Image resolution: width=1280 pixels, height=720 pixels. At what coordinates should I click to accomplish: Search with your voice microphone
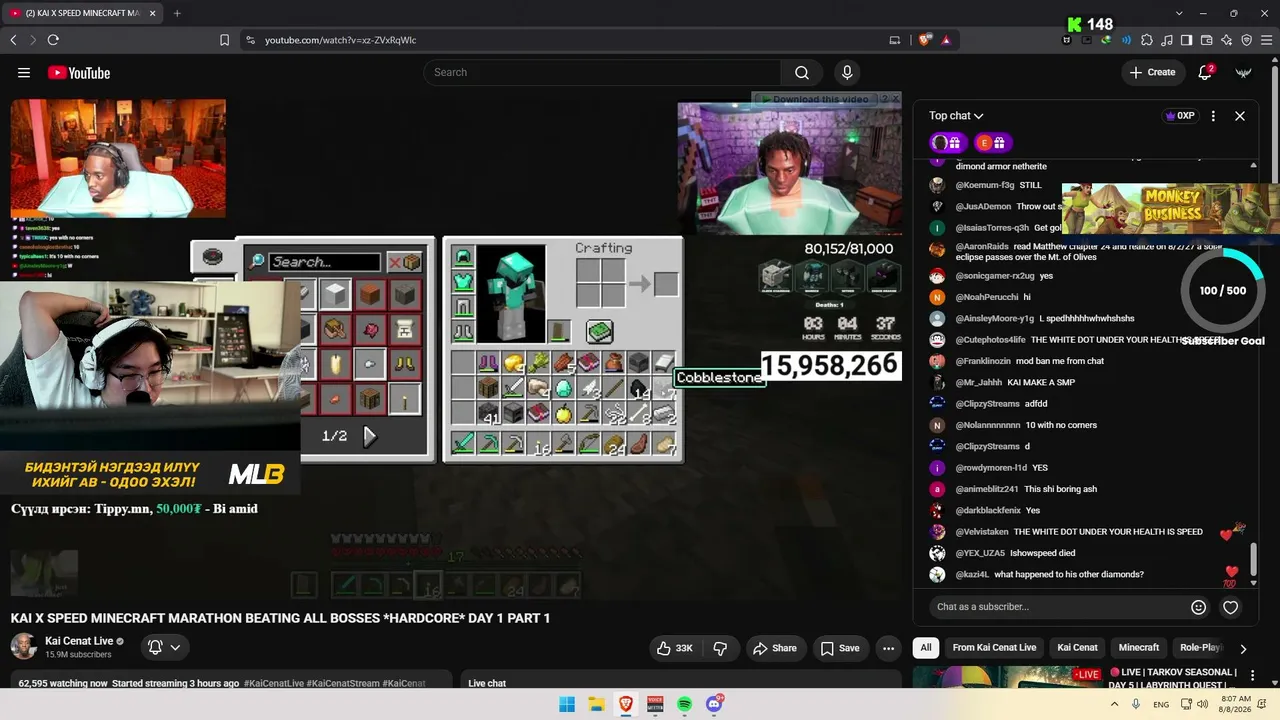(847, 72)
